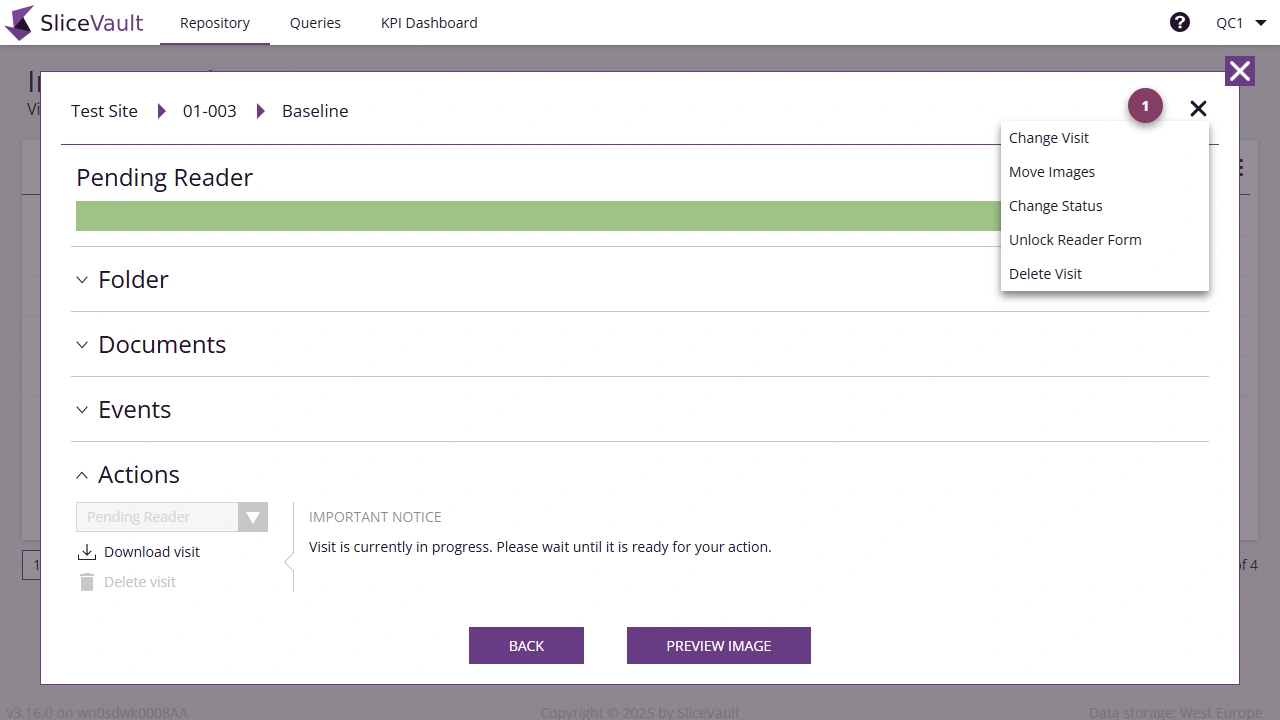Open the Pending Reader status dropdown
Screen dimensions: 1280x720
click(x=252, y=517)
